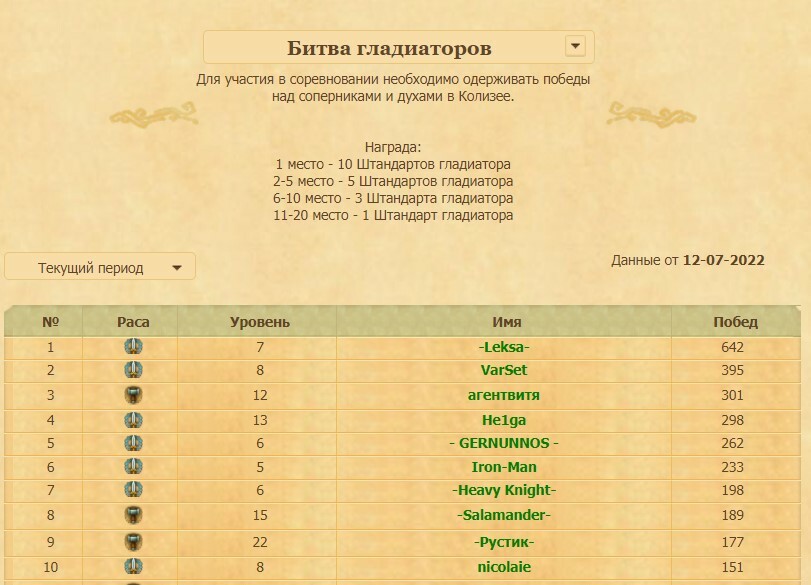811x585 pixels.
Task: Go to -Heavy Knight- profile
Action: point(504,490)
